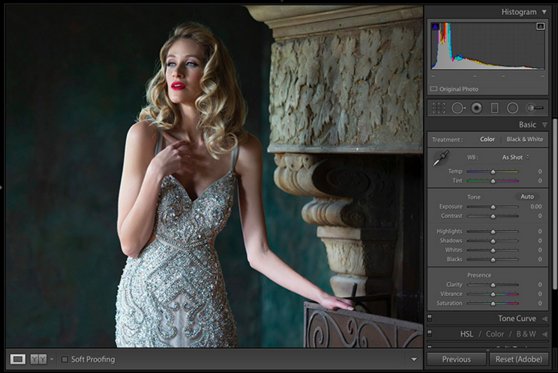The height and width of the screenshot is (373, 558).
Task: Open Before/After view options dropdown arrow
Action: pyautogui.click(x=52, y=359)
